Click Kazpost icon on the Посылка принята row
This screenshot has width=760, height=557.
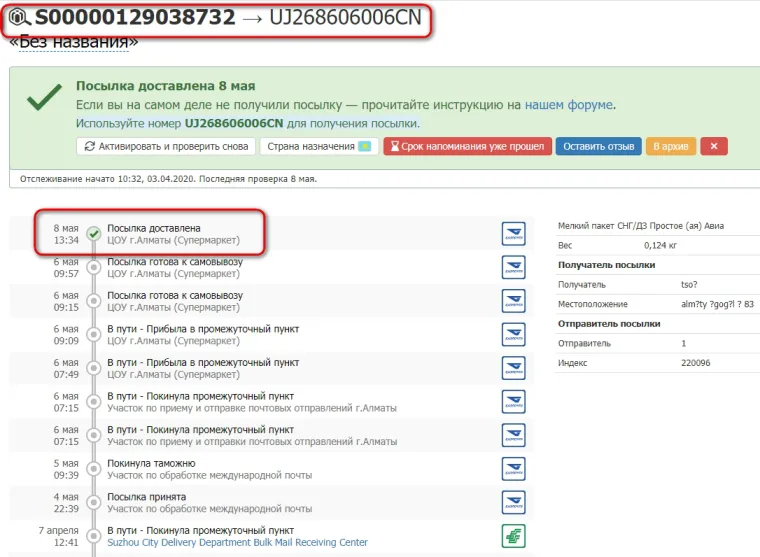coord(513,503)
